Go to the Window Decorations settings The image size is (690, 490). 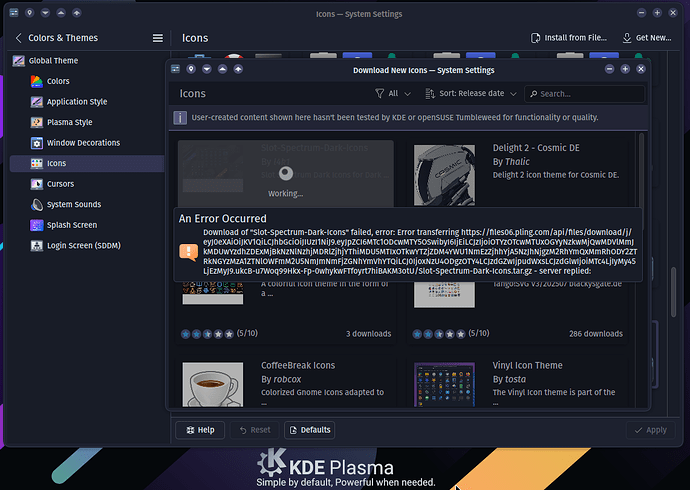82,143
